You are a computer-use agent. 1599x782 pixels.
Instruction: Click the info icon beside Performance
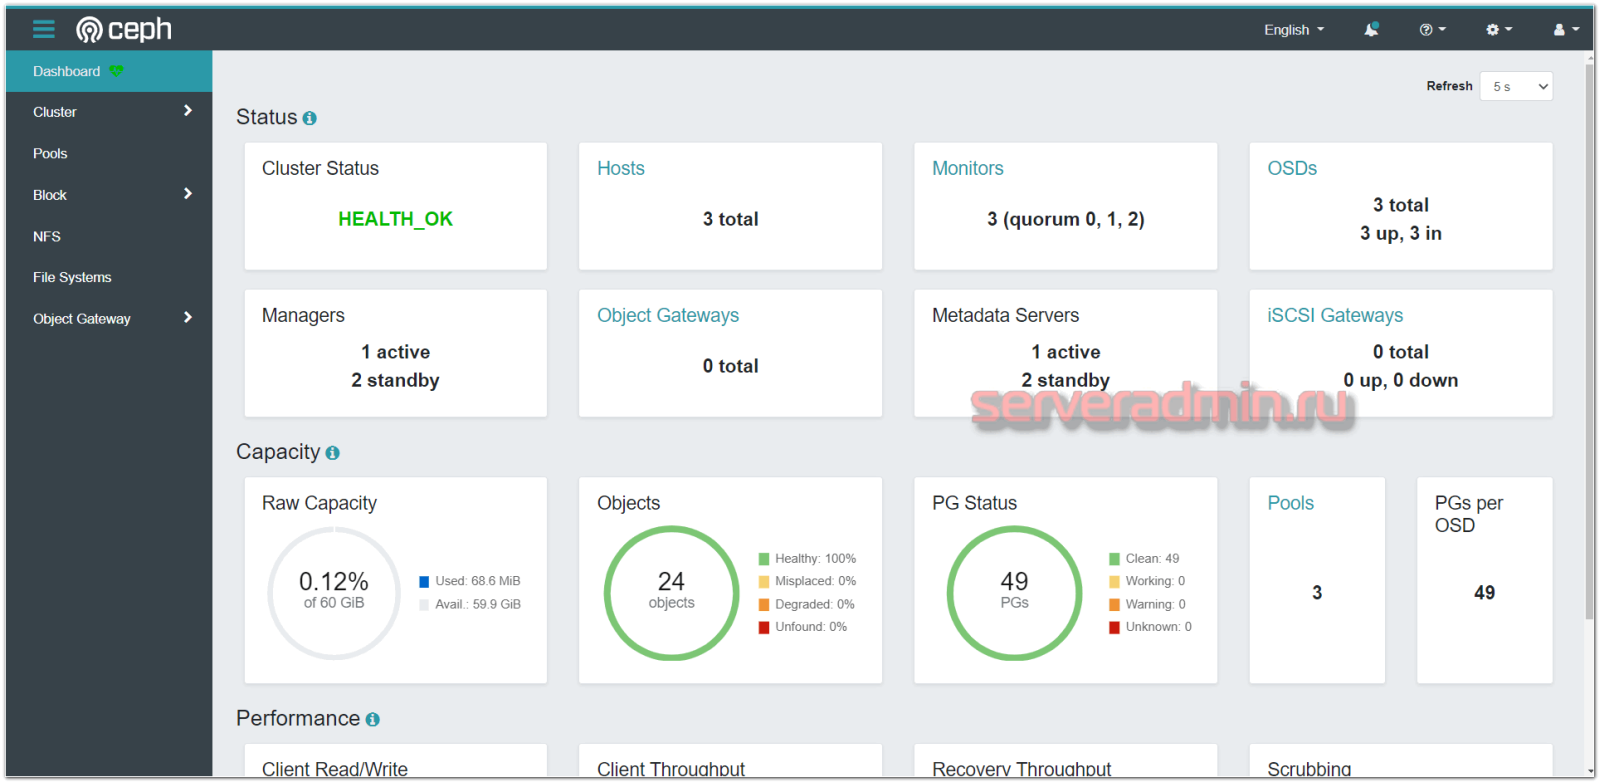click(x=373, y=720)
